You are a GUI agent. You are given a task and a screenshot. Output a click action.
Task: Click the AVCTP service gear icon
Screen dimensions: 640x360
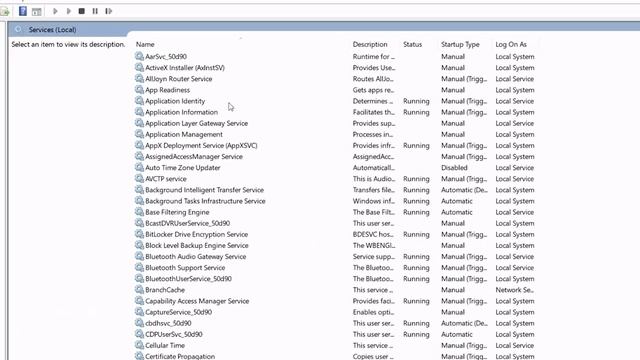(139, 178)
